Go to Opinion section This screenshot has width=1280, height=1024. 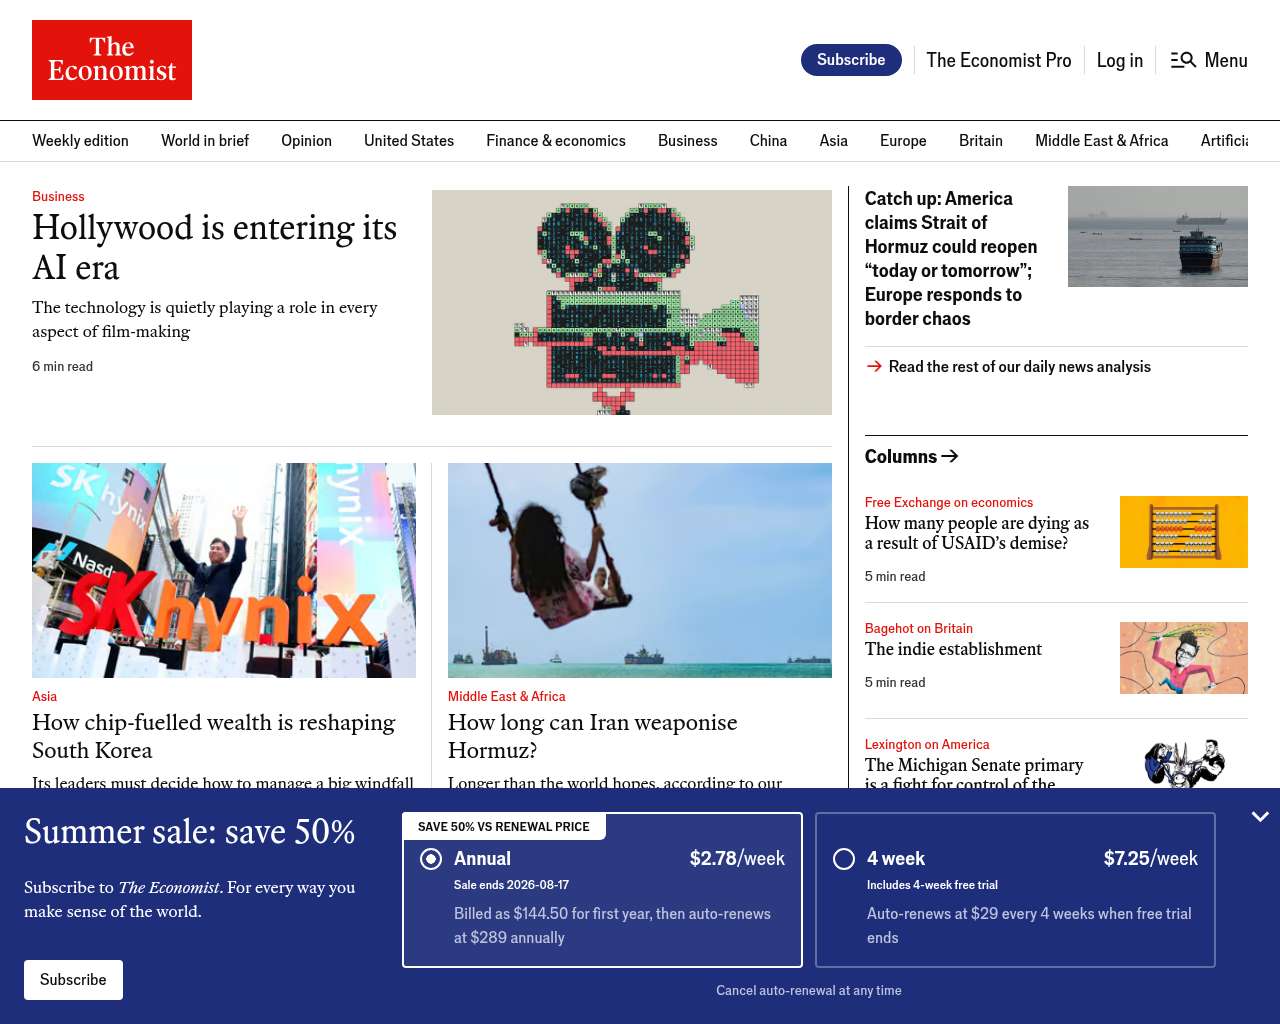pyautogui.click(x=306, y=141)
